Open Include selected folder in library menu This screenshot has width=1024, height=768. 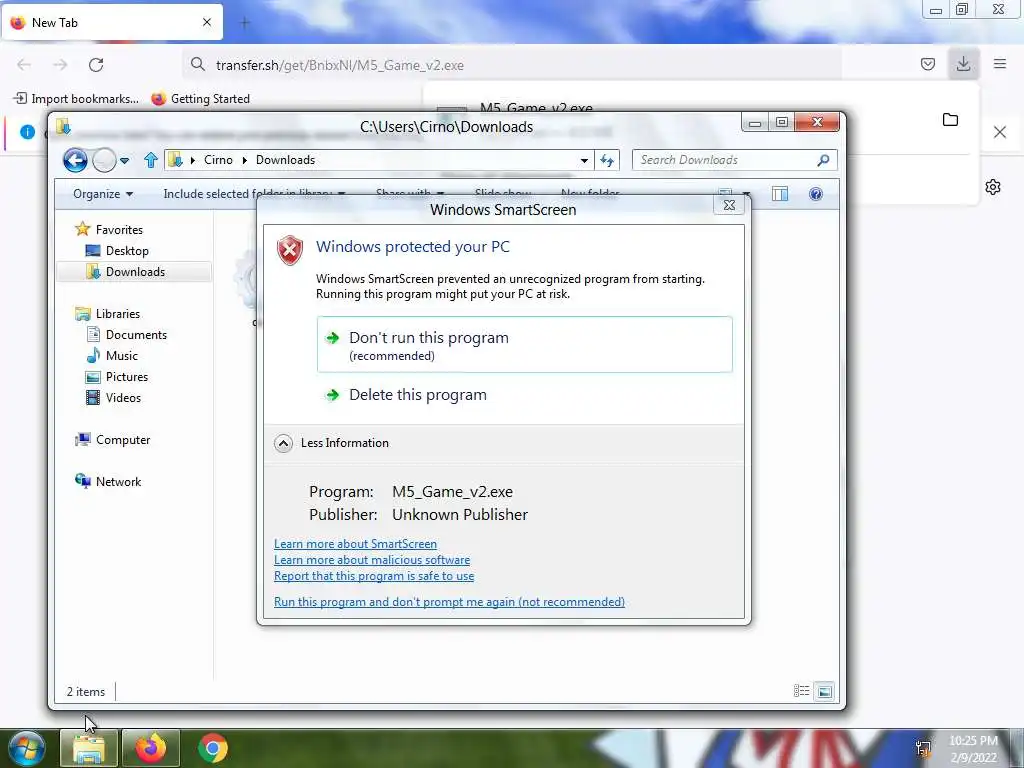pyautogui.click(x=255, y=194)
